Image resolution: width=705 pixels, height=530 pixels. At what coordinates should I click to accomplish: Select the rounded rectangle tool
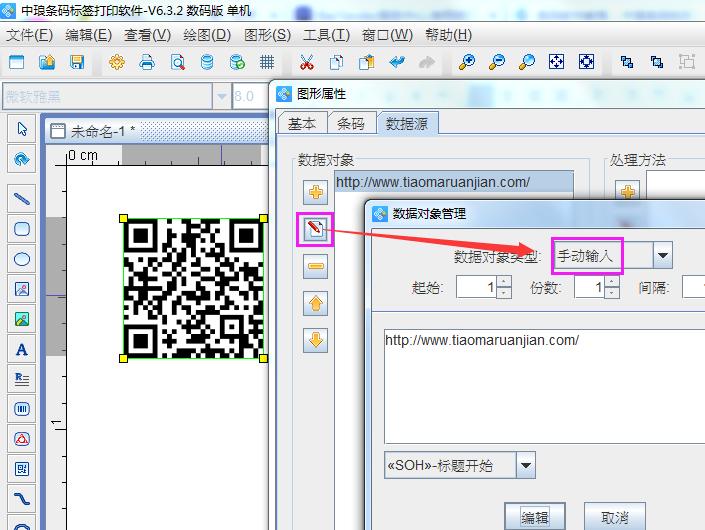point(22,229)
